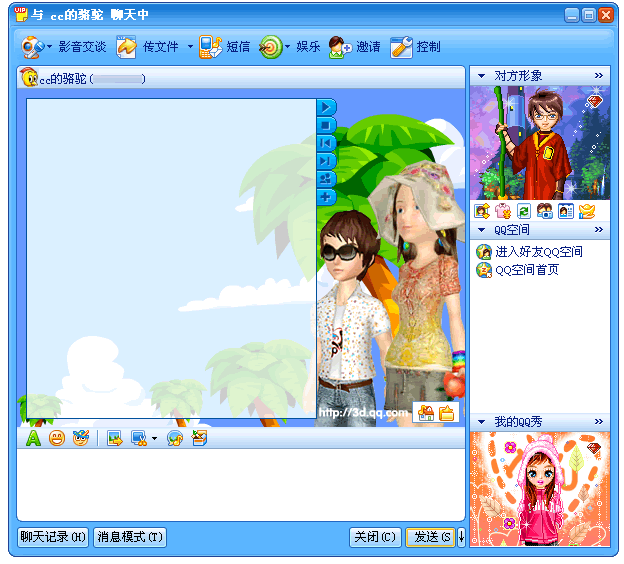
Task: Click first QQ show icon with the orange arrow
Action: (x=482, y=211)
